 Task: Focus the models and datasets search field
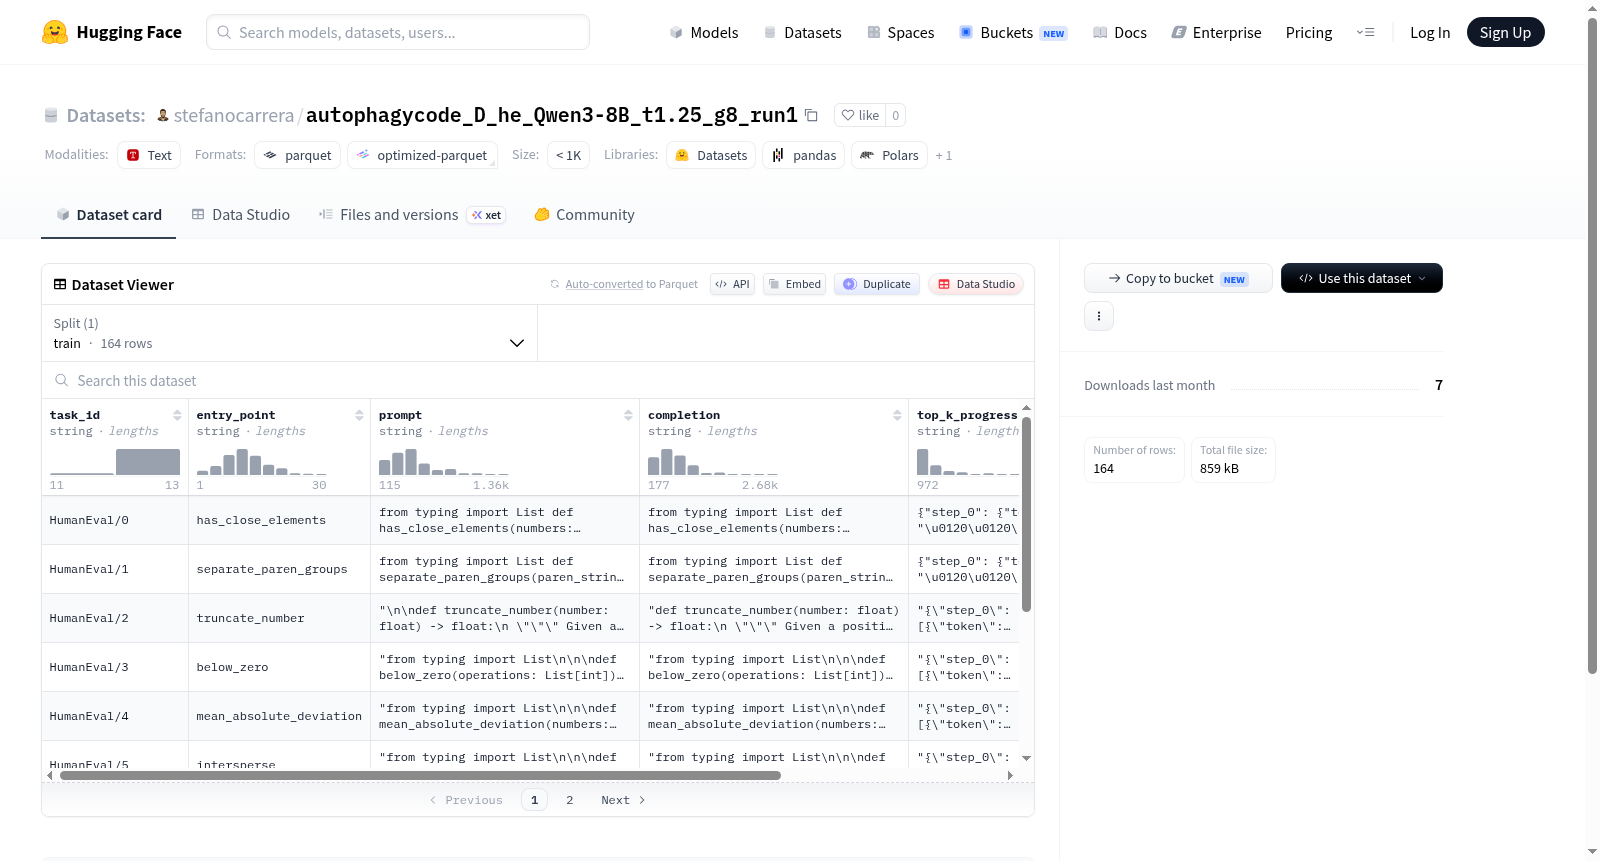pos(398,32)
